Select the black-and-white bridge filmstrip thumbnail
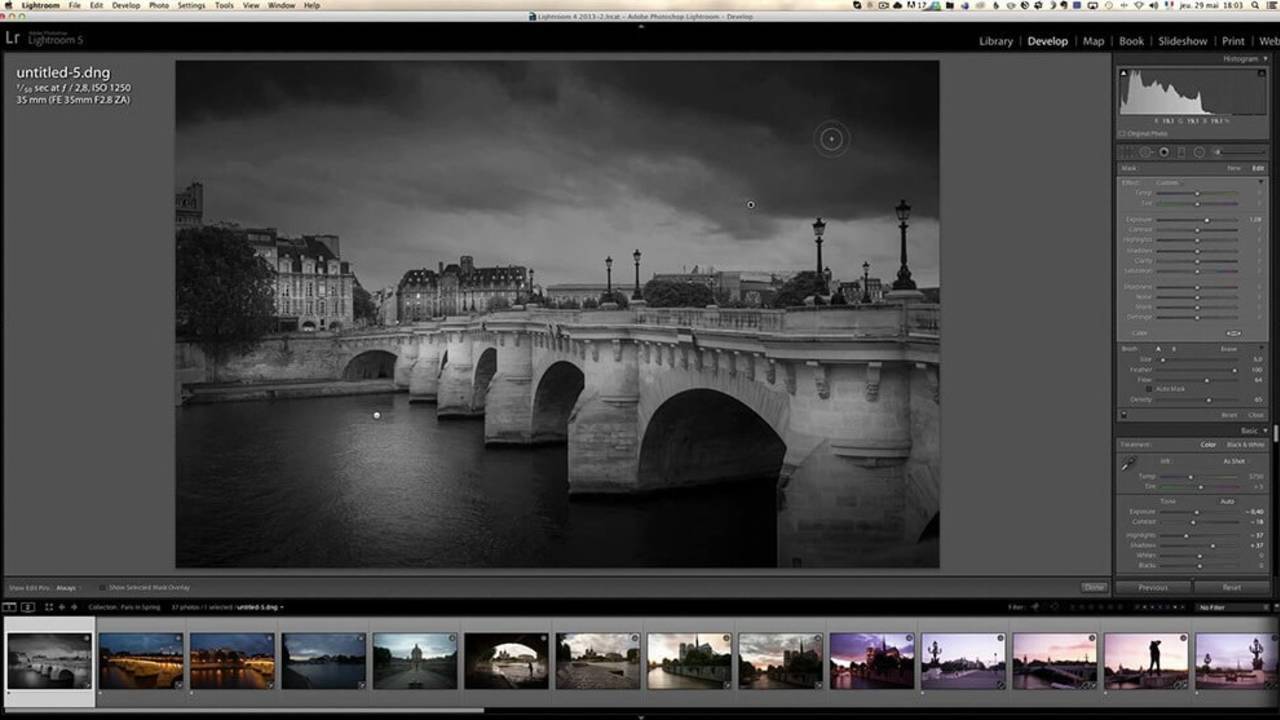Screen dimensions: 1280x720 49,660
